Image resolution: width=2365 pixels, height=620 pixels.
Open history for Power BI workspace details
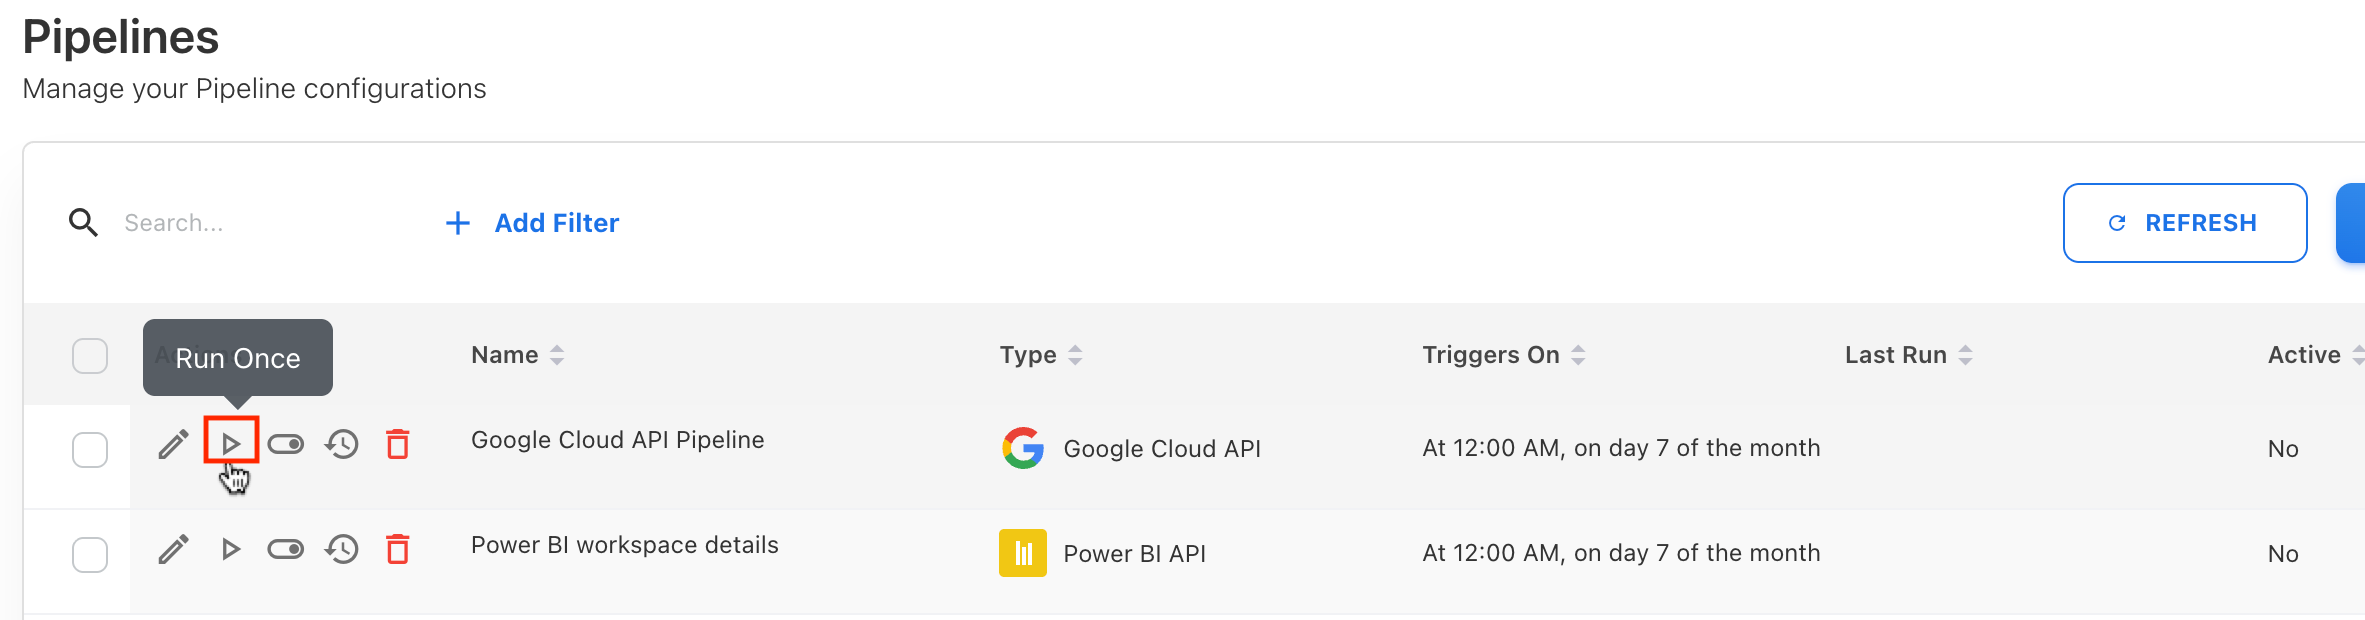click(342, 549)
